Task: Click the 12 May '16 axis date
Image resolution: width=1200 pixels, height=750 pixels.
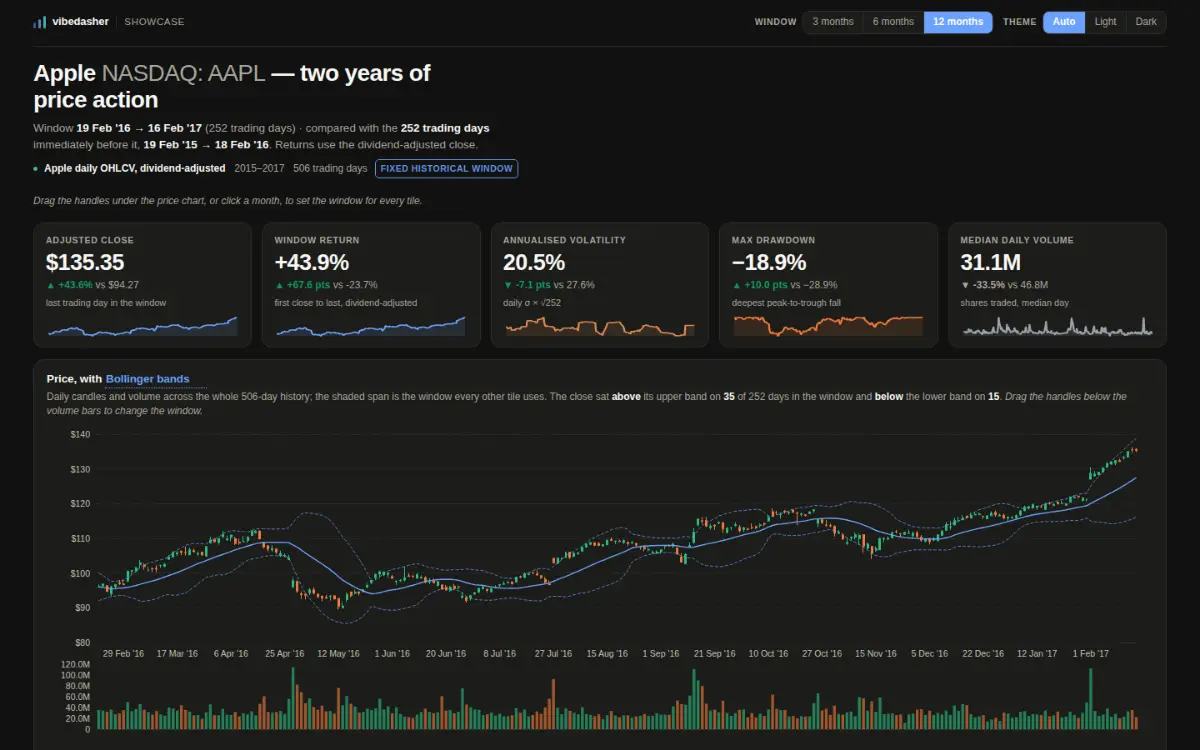Action: click(x=338, y=653)
